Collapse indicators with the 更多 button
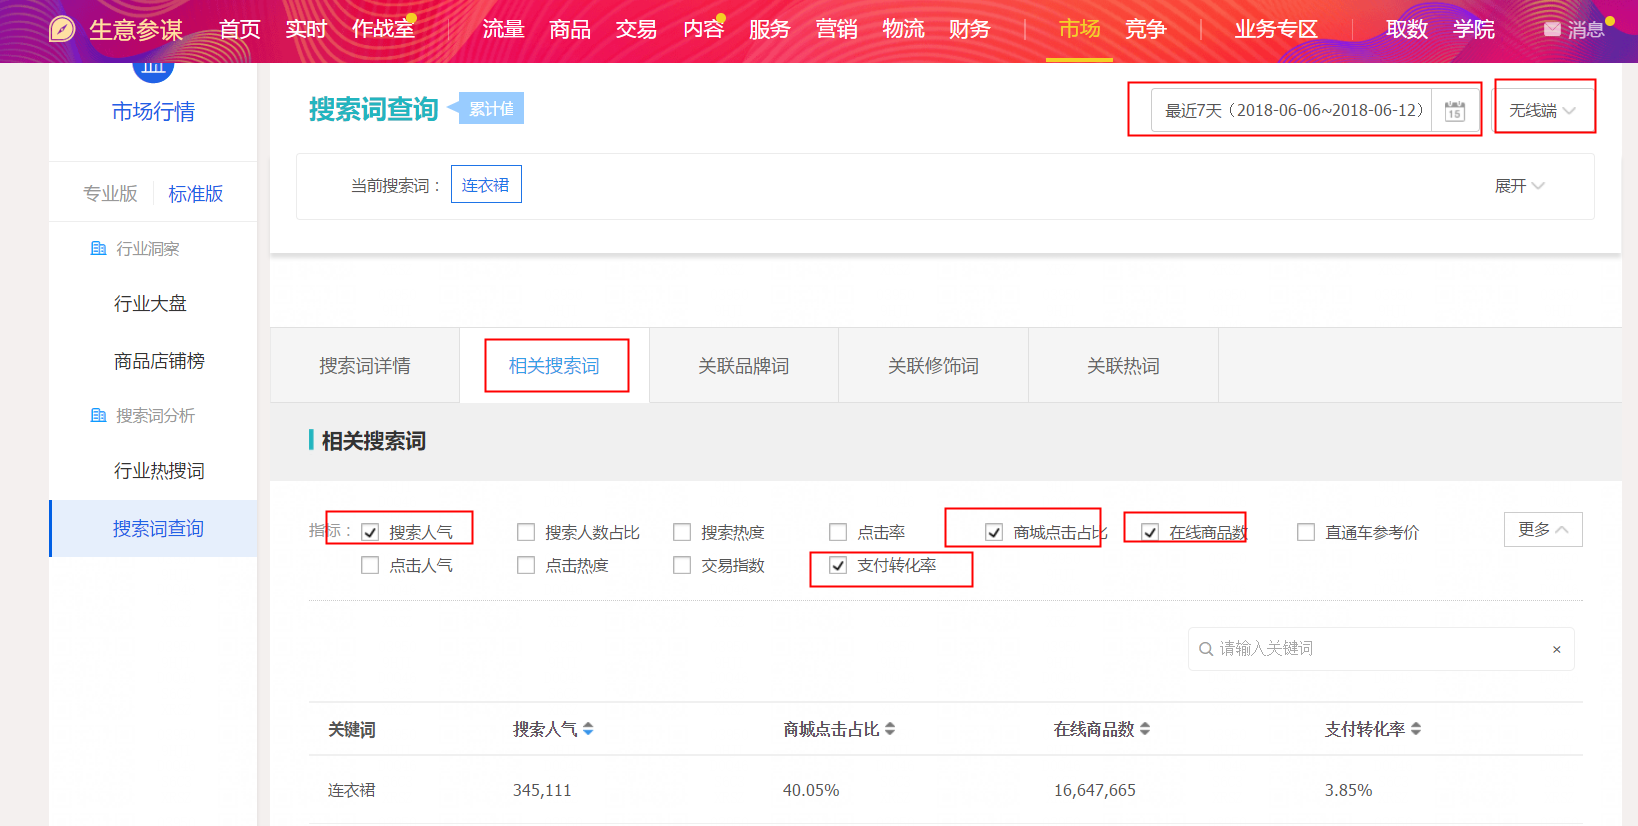The width and height of the screenshot is (1638, 826). [1542, 530]
